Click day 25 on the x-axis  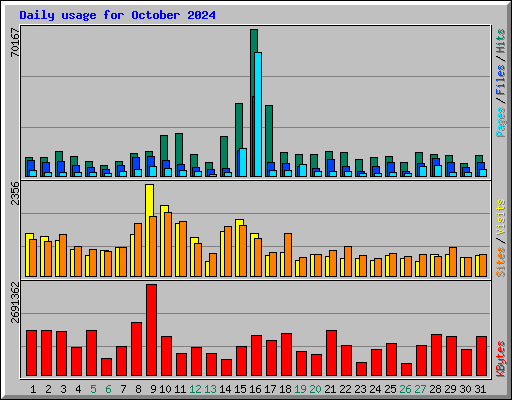tap(390, 389)
